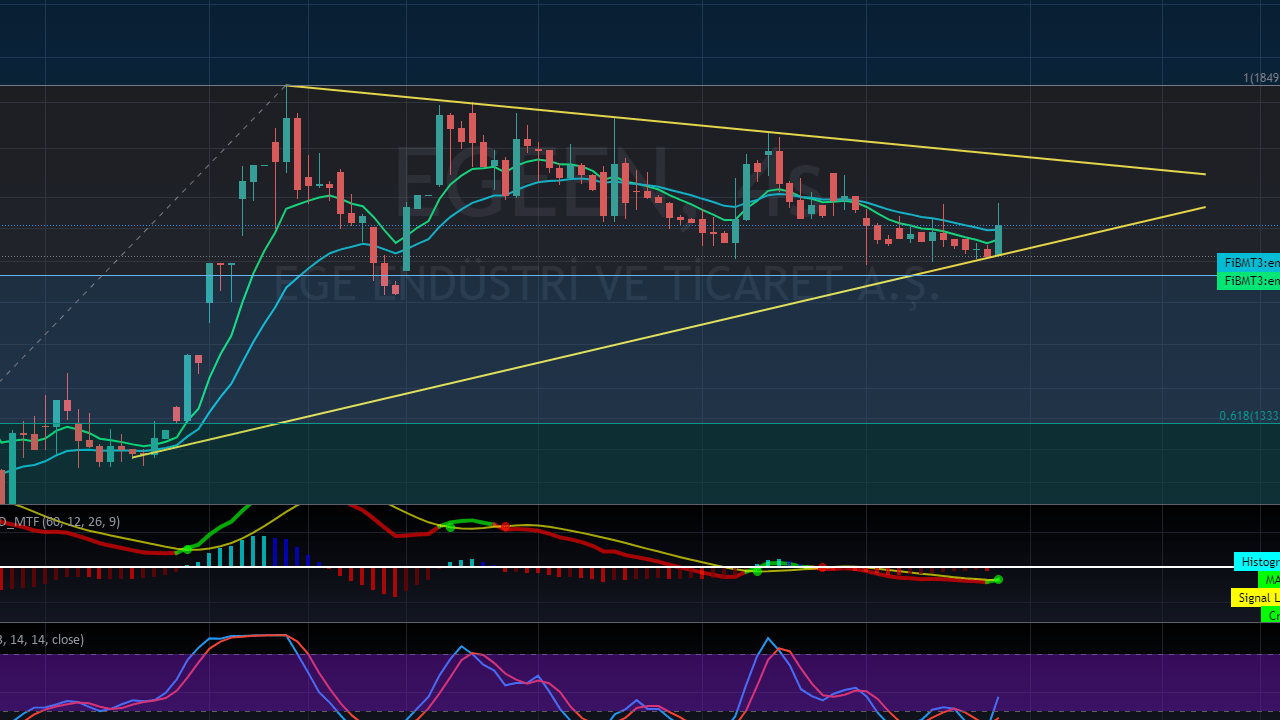The width and height of the screenshot is (1280, 720).
Task: Click the last green candle on the chart
Action: pos(998,238)
